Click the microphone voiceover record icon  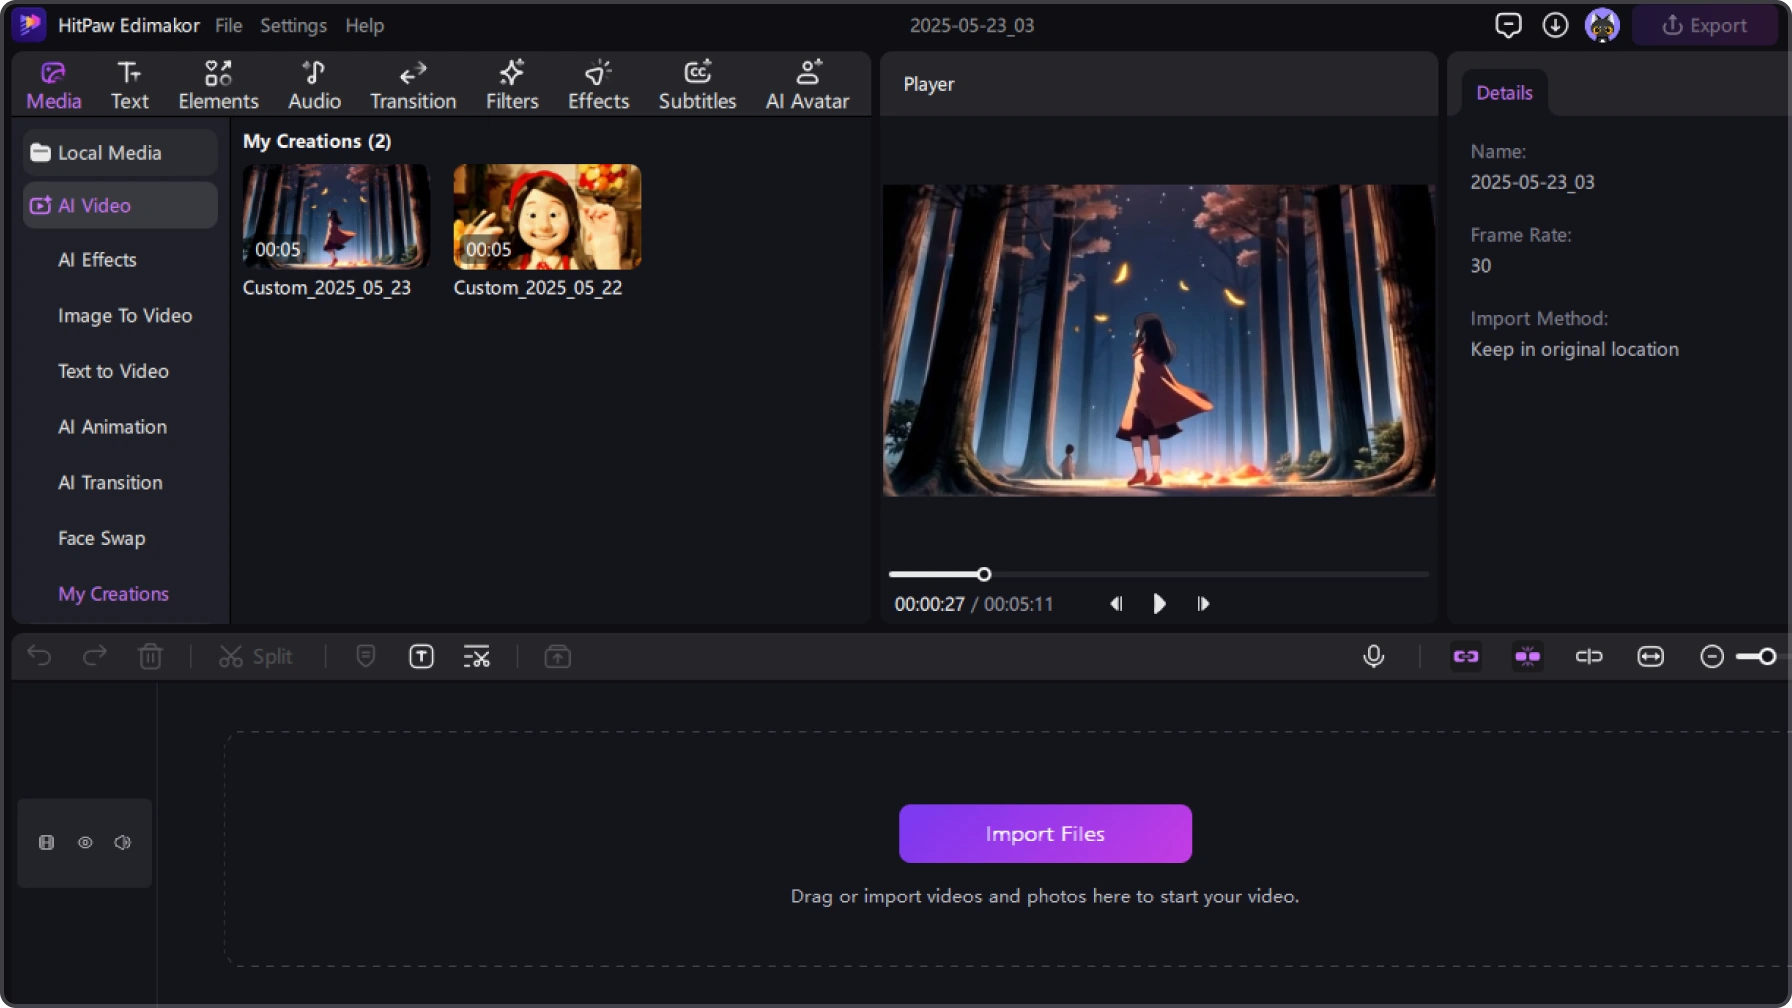coord(1373,656)
